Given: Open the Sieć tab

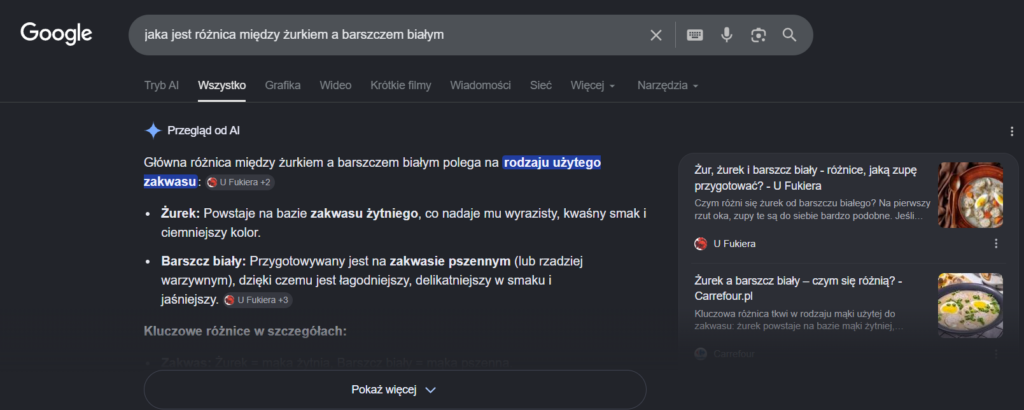Looking at the screenshot, I should click(541, 86).
